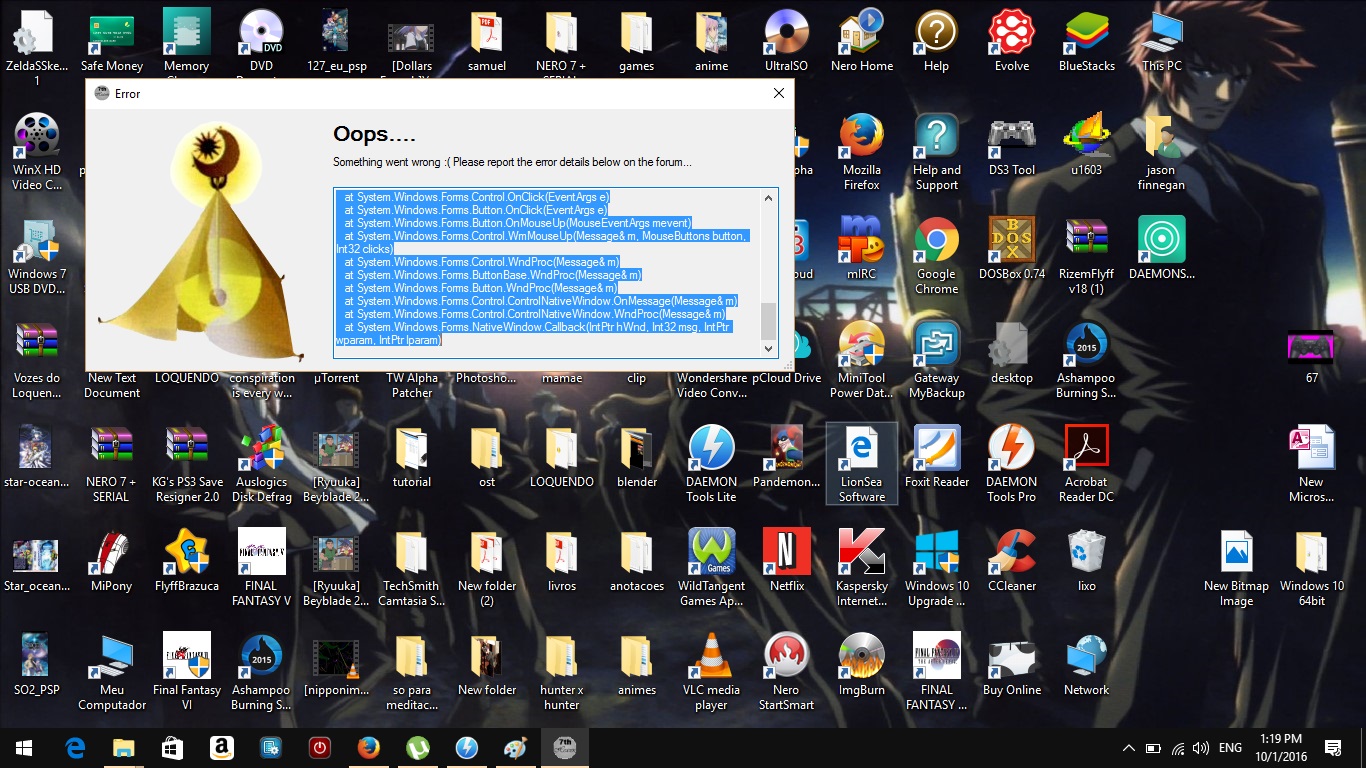Open the FlyffBrazuca shortcut

[187, 562]
